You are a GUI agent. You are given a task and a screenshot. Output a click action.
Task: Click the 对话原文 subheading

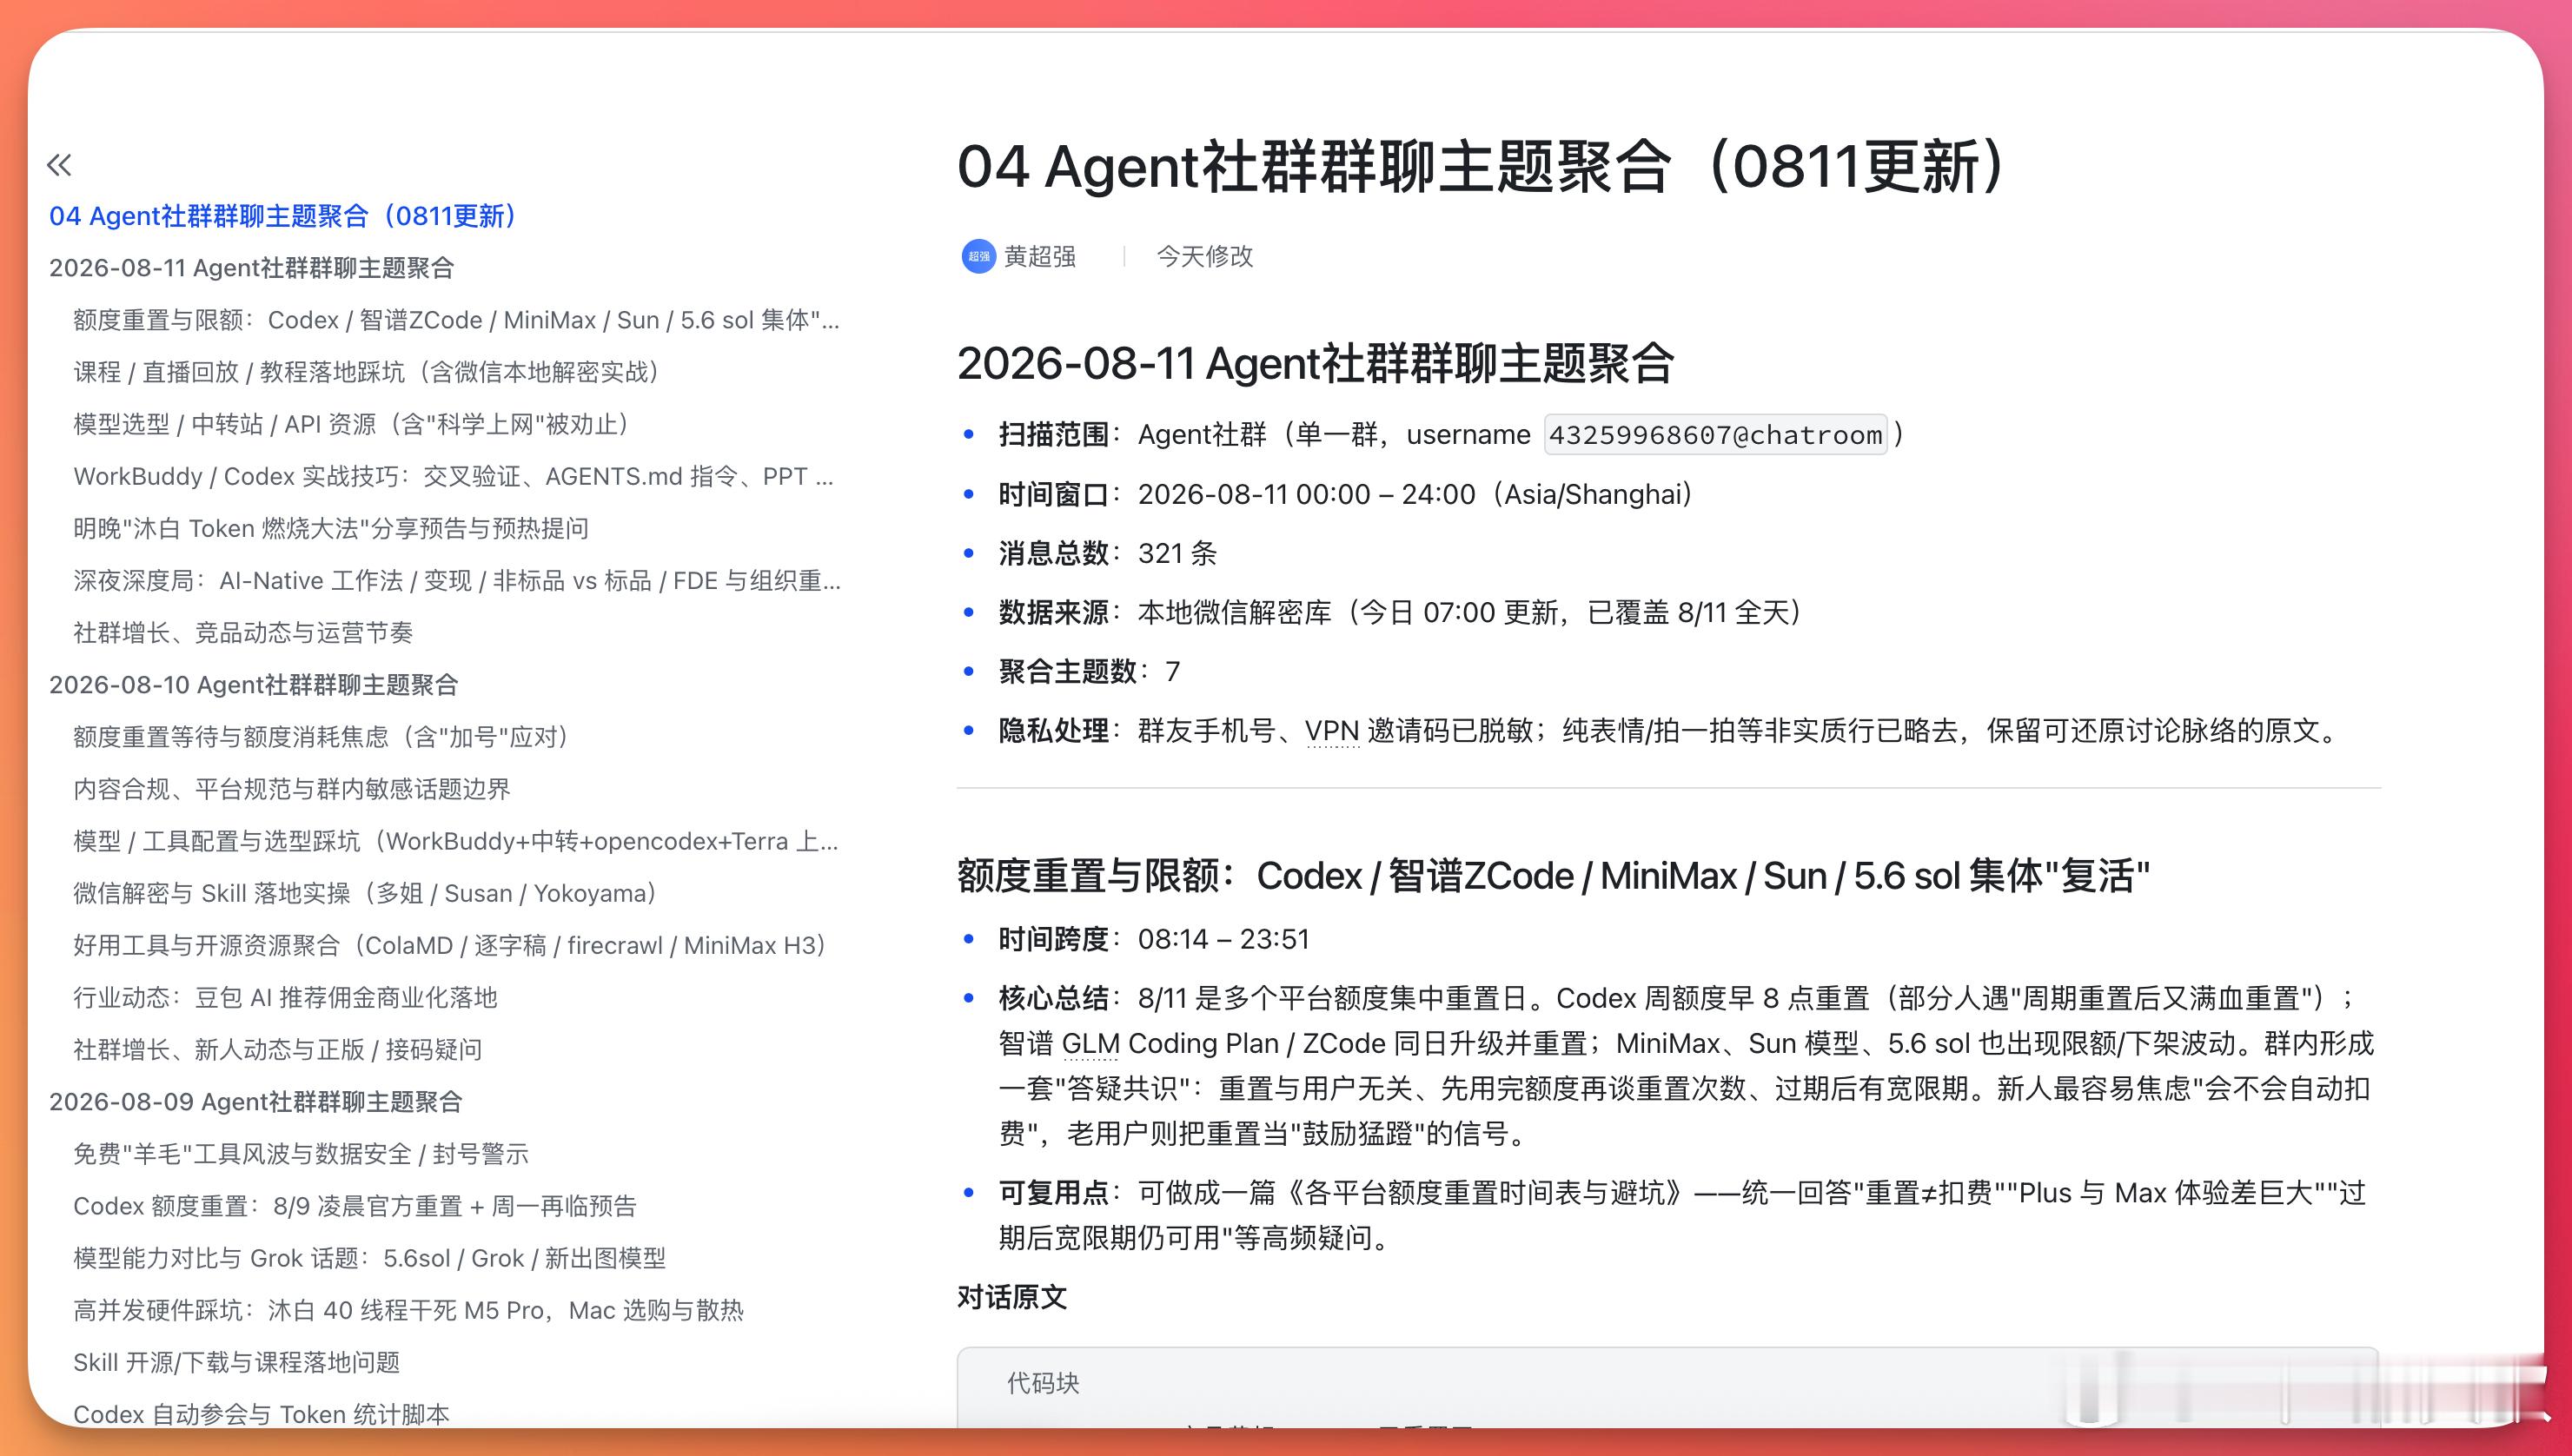pyautogui.click(x=1012, y=1297)
